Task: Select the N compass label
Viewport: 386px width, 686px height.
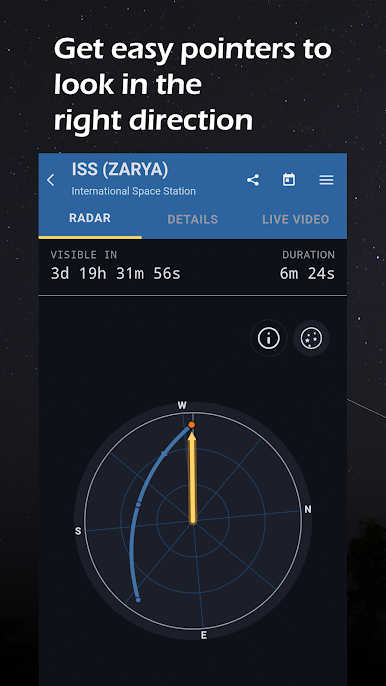Action: coord(308,509)
